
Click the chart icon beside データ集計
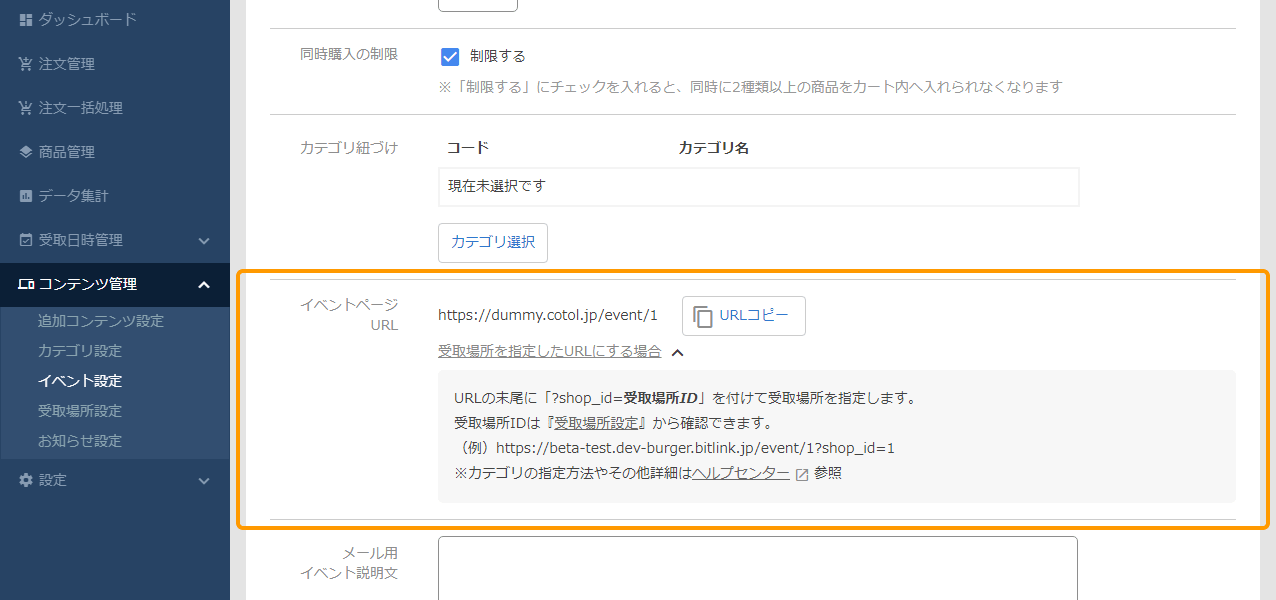click(x=26, y=196)
